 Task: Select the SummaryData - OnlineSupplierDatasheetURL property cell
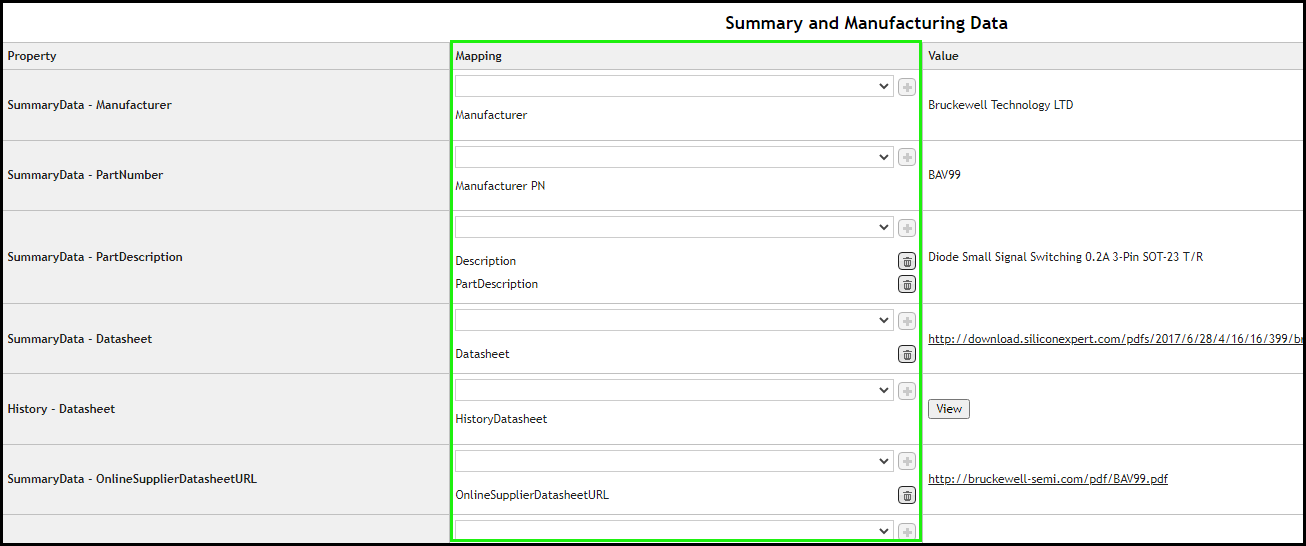pos(225,479)
